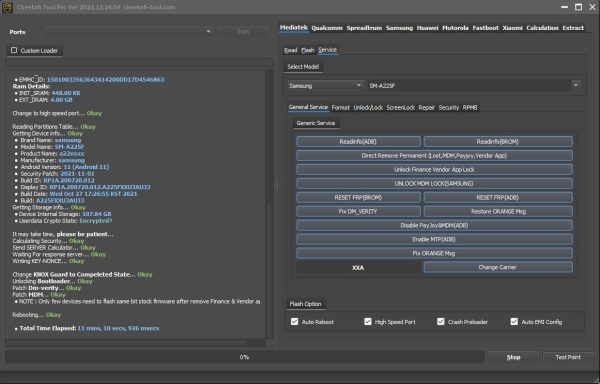Click the EMMC_ID value in log
Viewport: 600px width, 384px height.
(105, 80)
